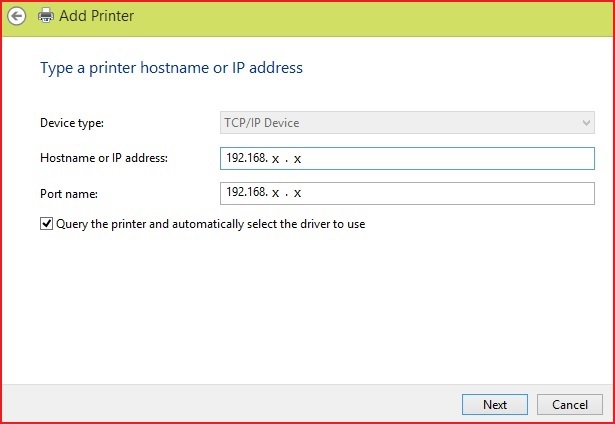
Task: Go back with the arrow button
Action: point(16,16)
